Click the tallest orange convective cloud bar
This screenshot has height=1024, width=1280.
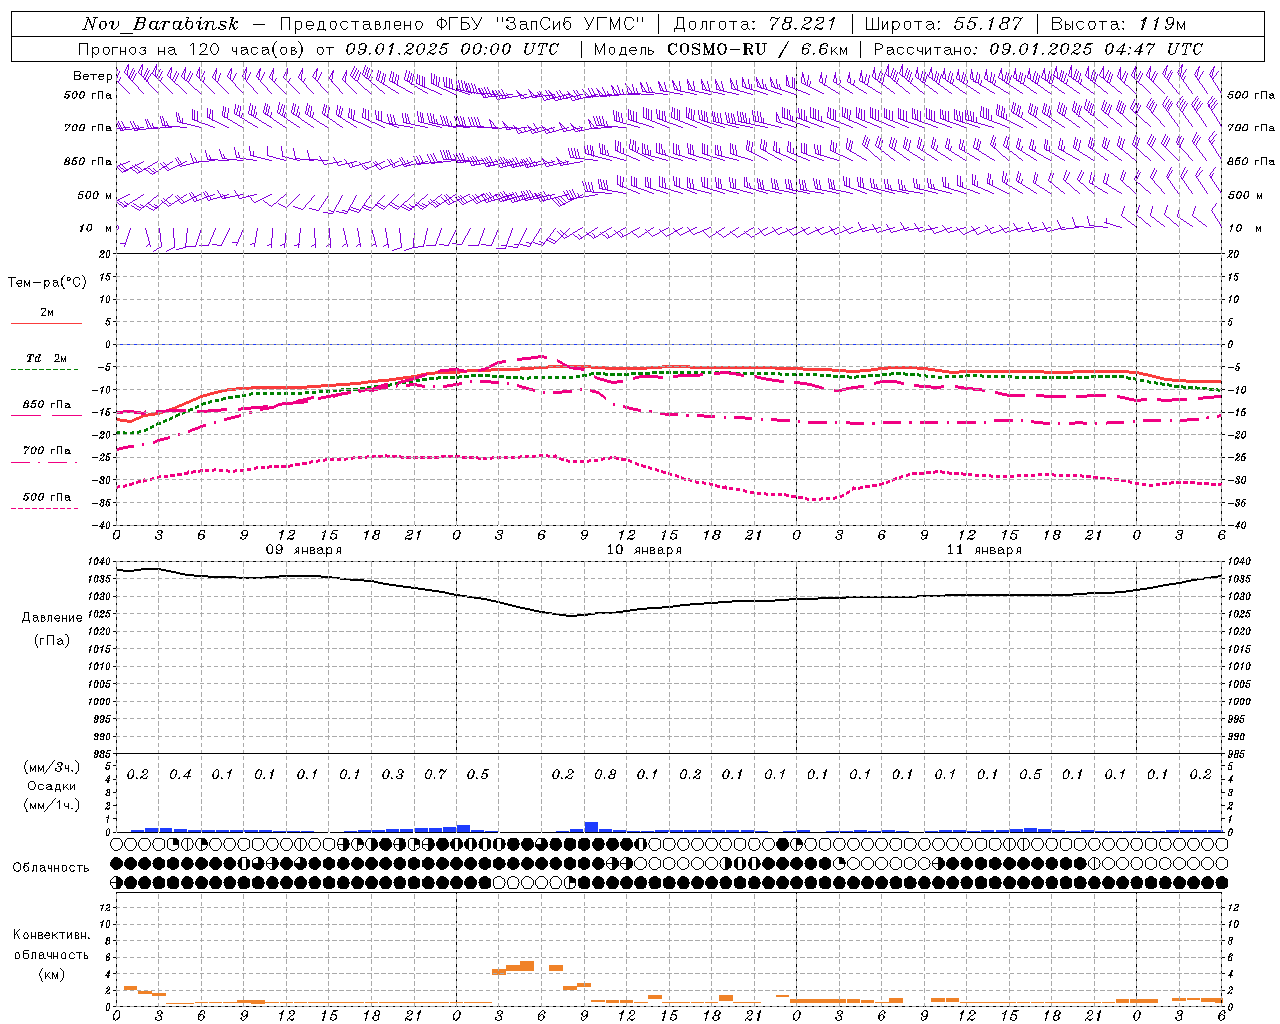[x=527, y=965]
